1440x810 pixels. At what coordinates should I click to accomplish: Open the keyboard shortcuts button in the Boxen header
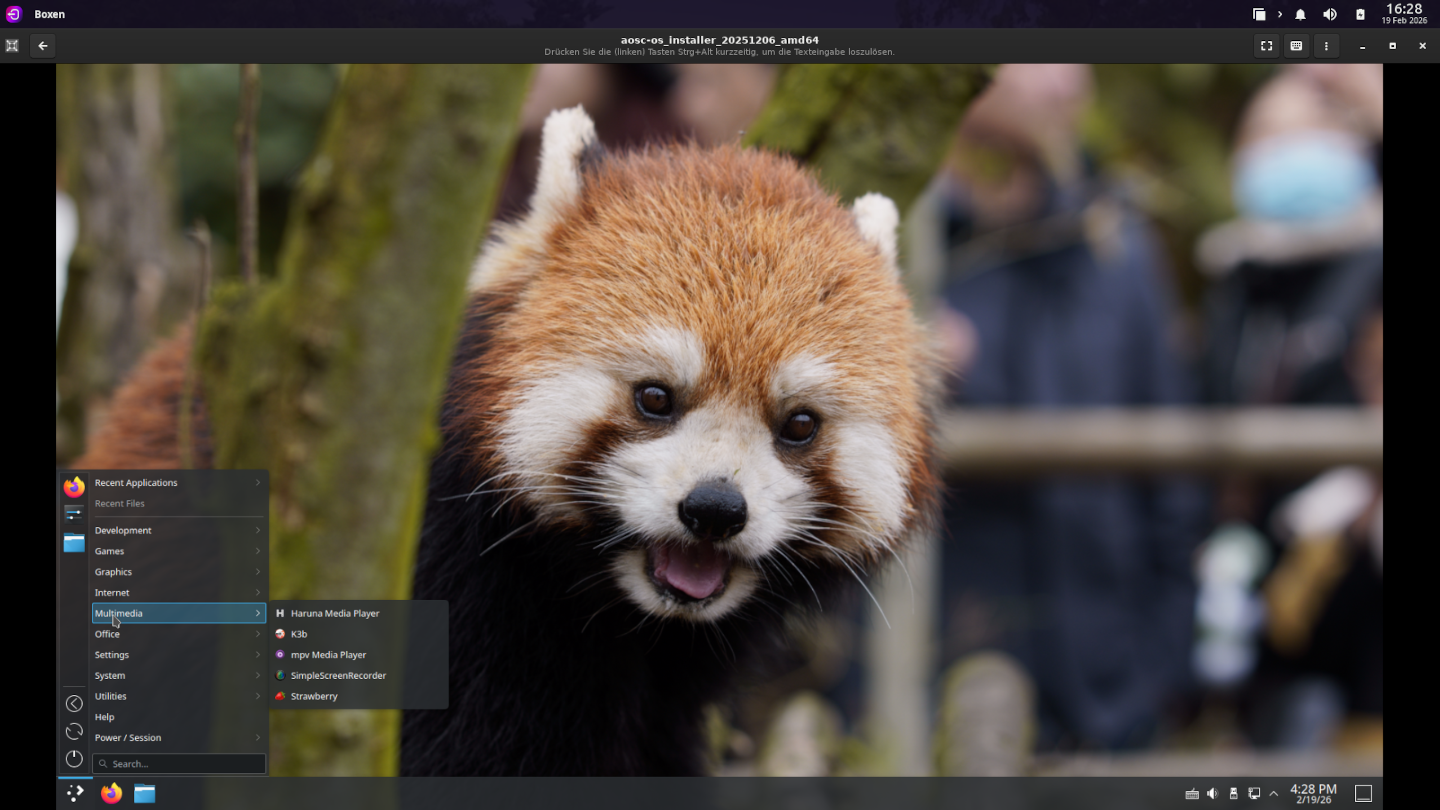pyautogui.click(x=1296, y=46)
